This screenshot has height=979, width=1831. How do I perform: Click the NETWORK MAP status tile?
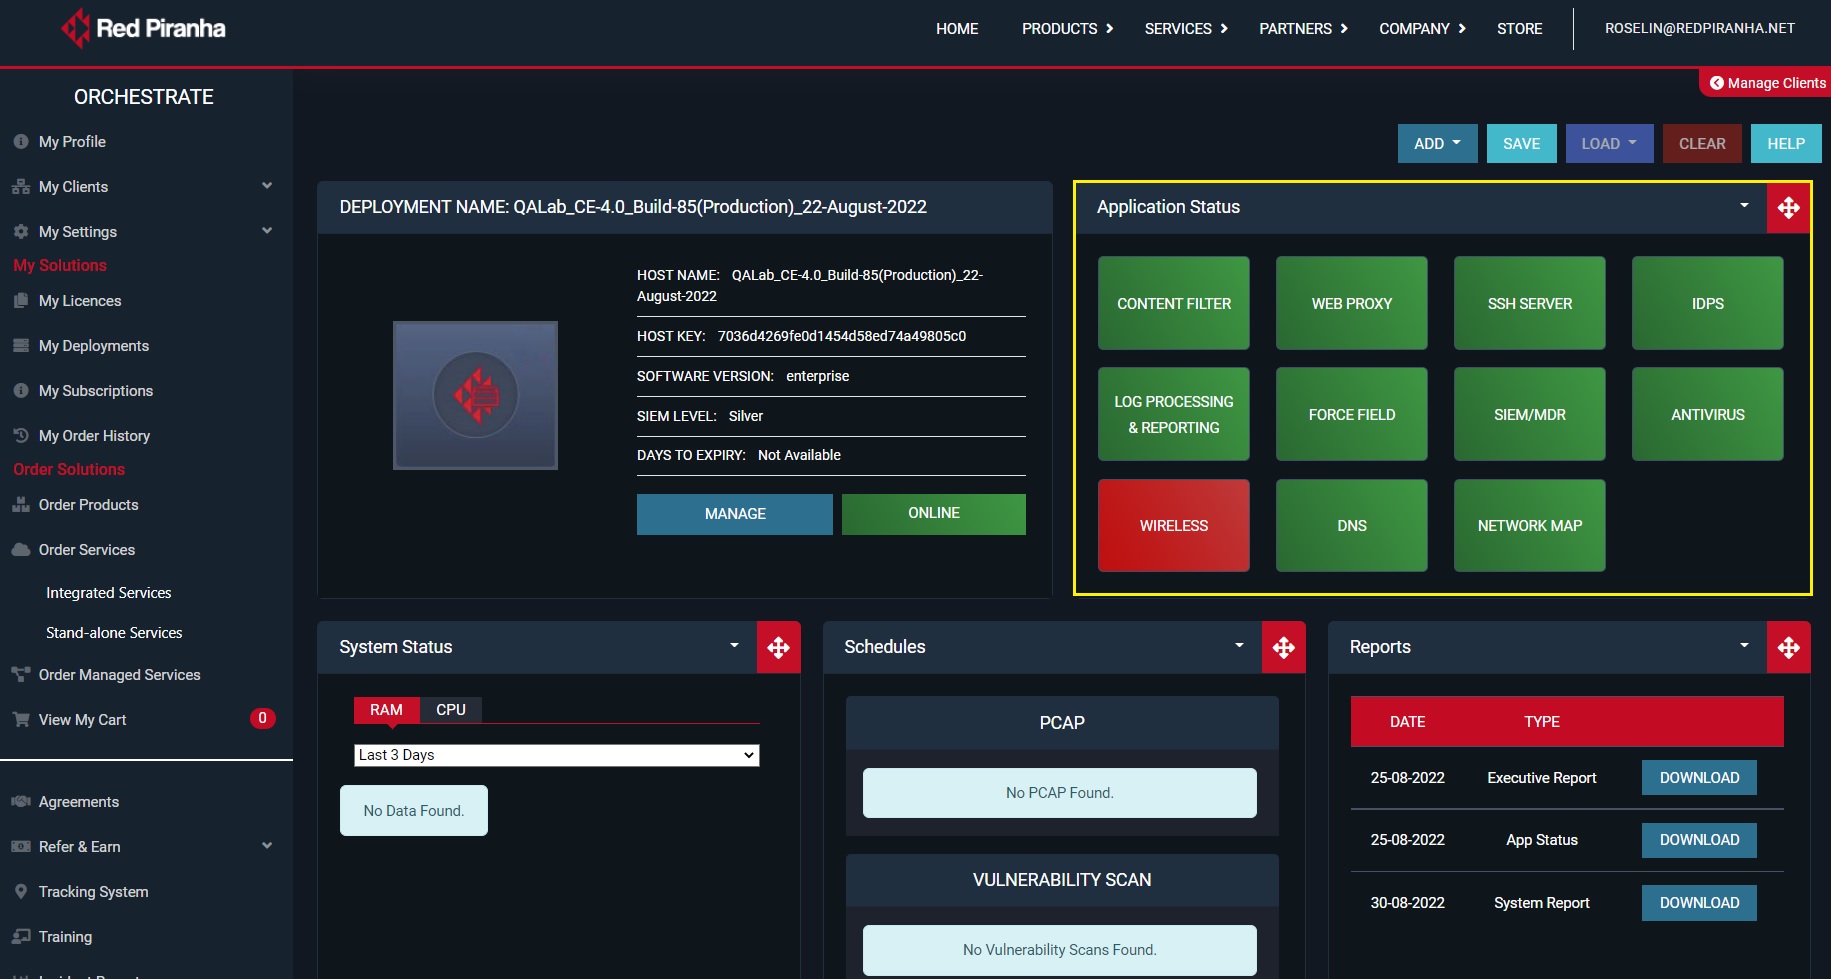1530,526
